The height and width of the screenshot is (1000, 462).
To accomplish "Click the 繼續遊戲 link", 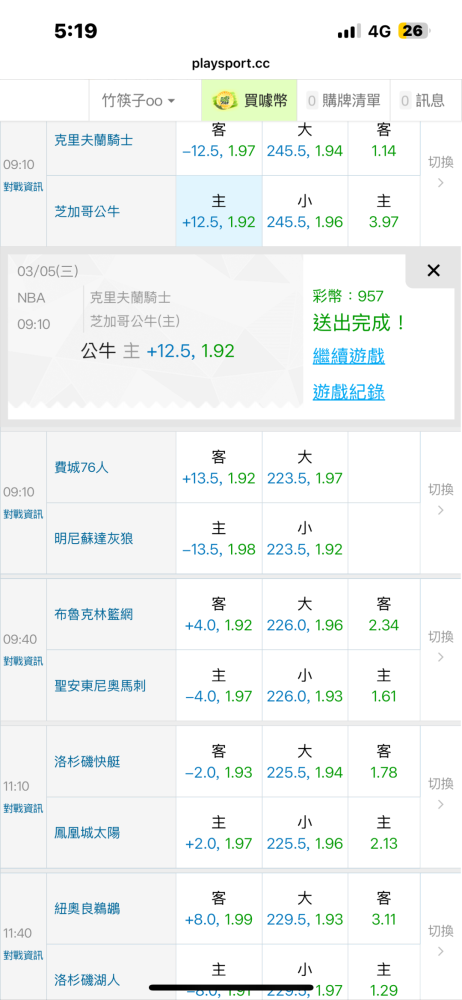I will tap(348, 357).
